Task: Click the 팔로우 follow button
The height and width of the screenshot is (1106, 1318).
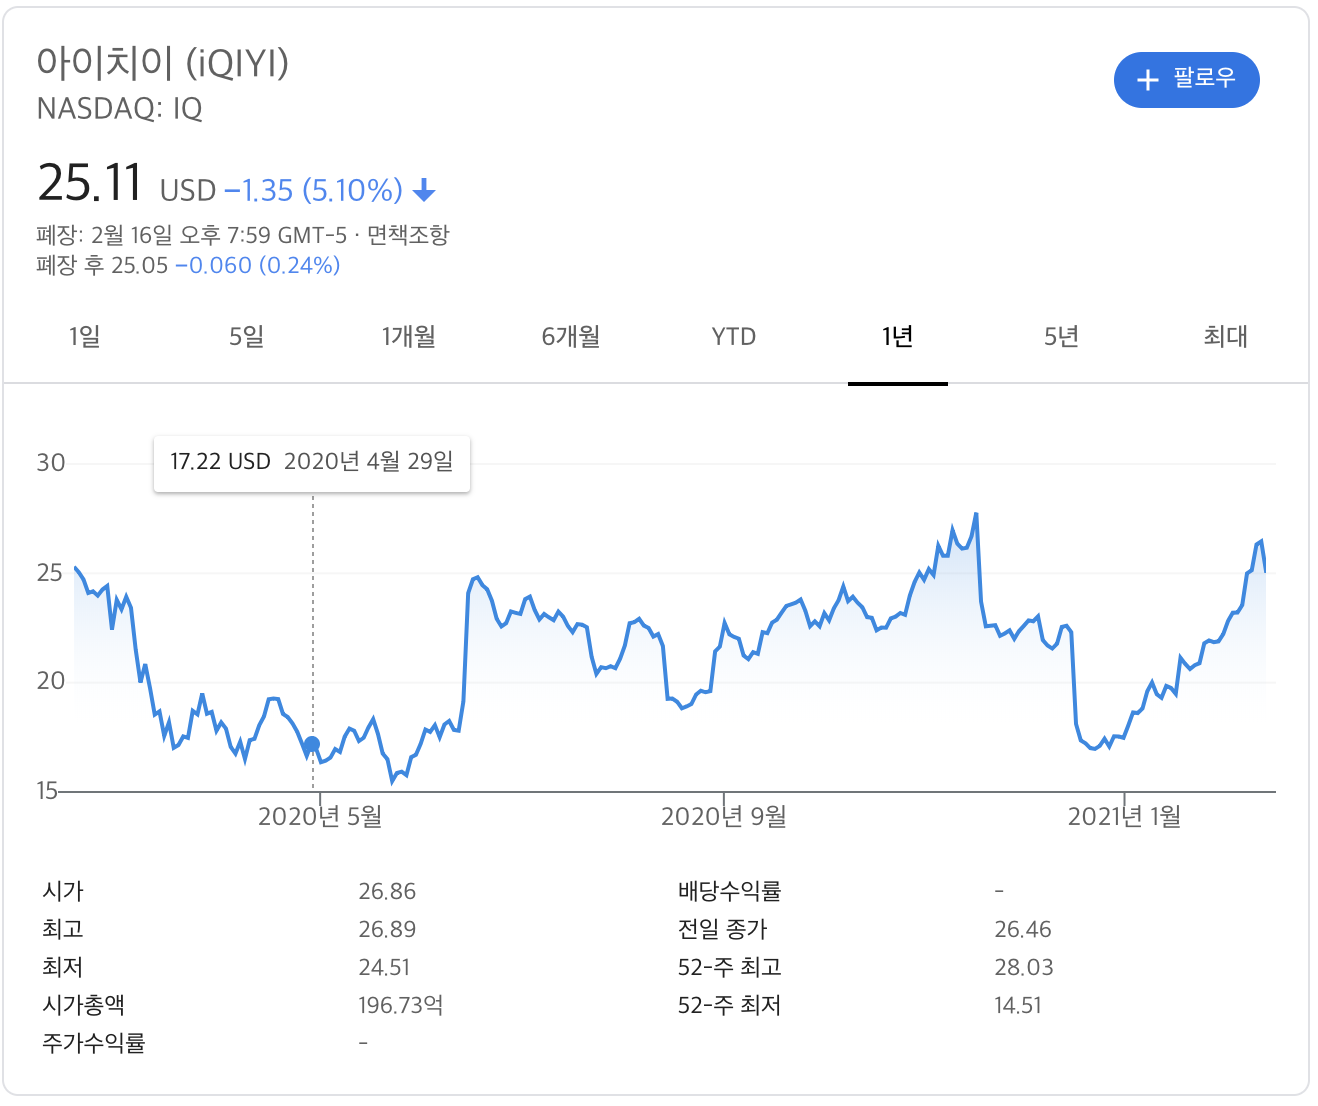Action: pyautogui.click(x=1186, y=80)
